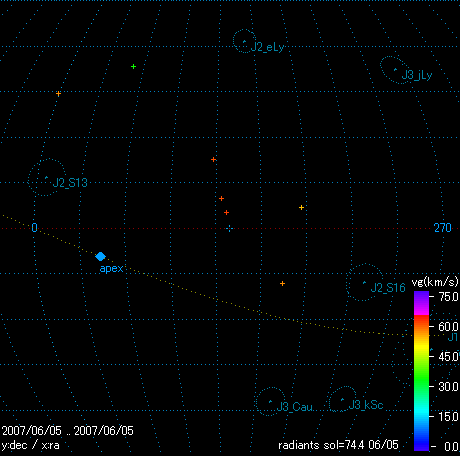Click the green radiant cross marker

click(133, 67)
